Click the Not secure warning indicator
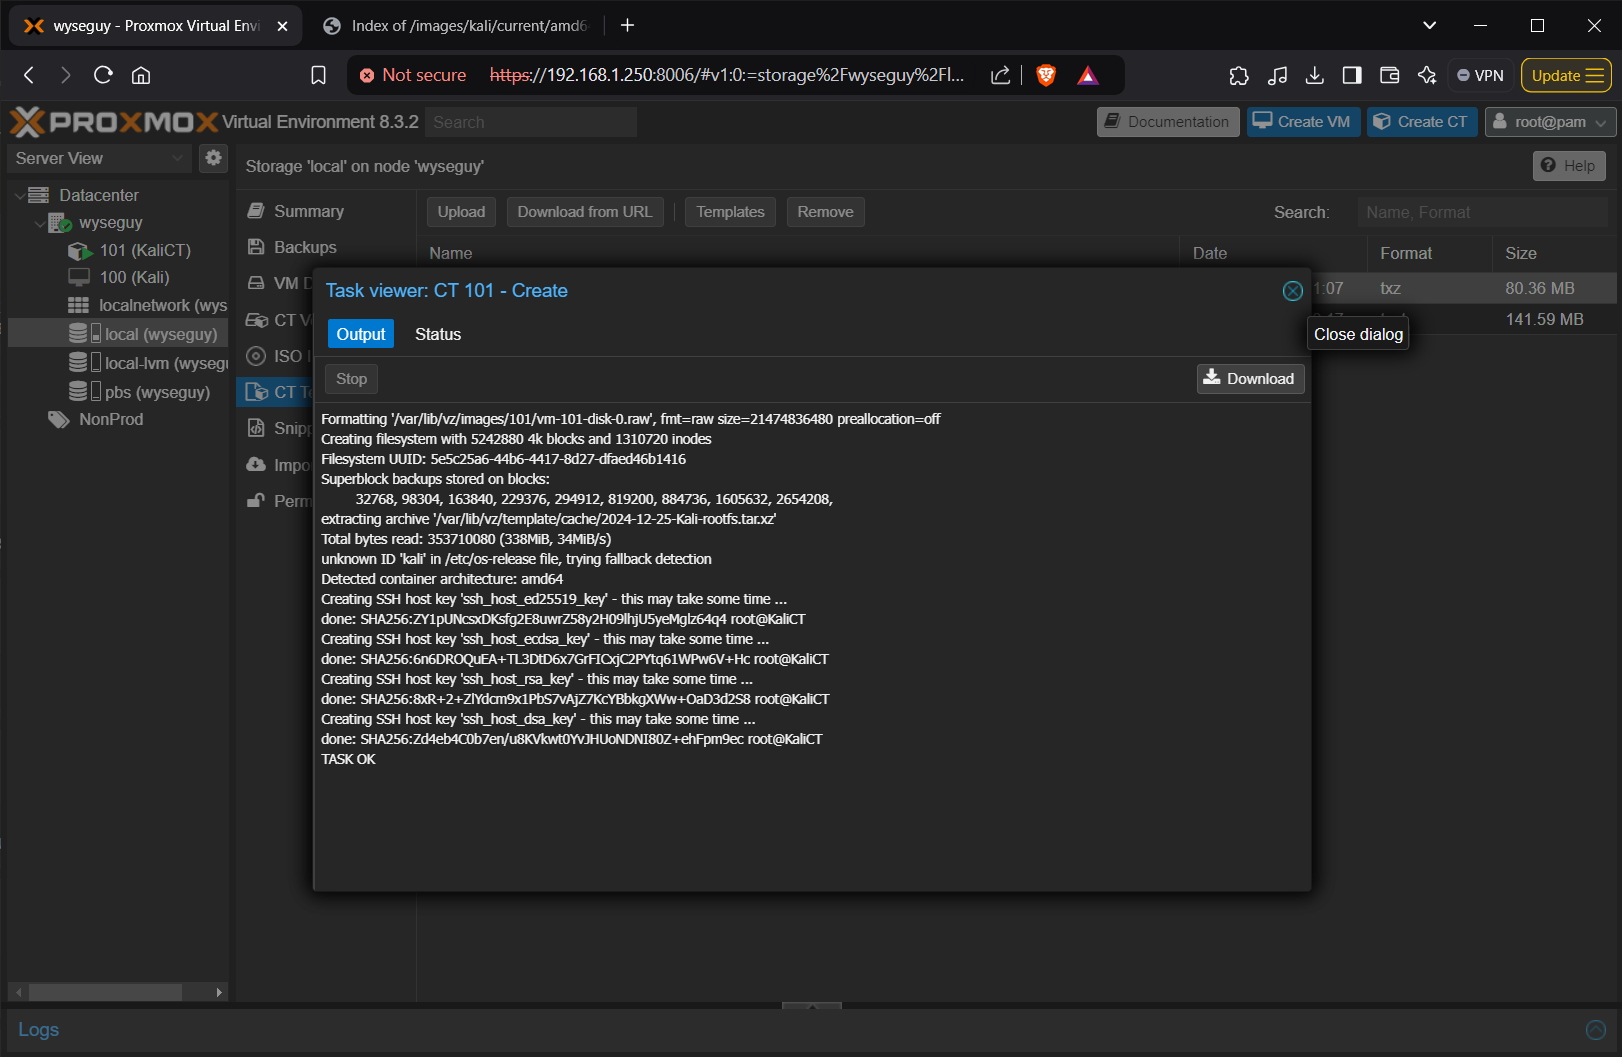This screenshot has width=1622, height=1057. click(x=413, y=75)
